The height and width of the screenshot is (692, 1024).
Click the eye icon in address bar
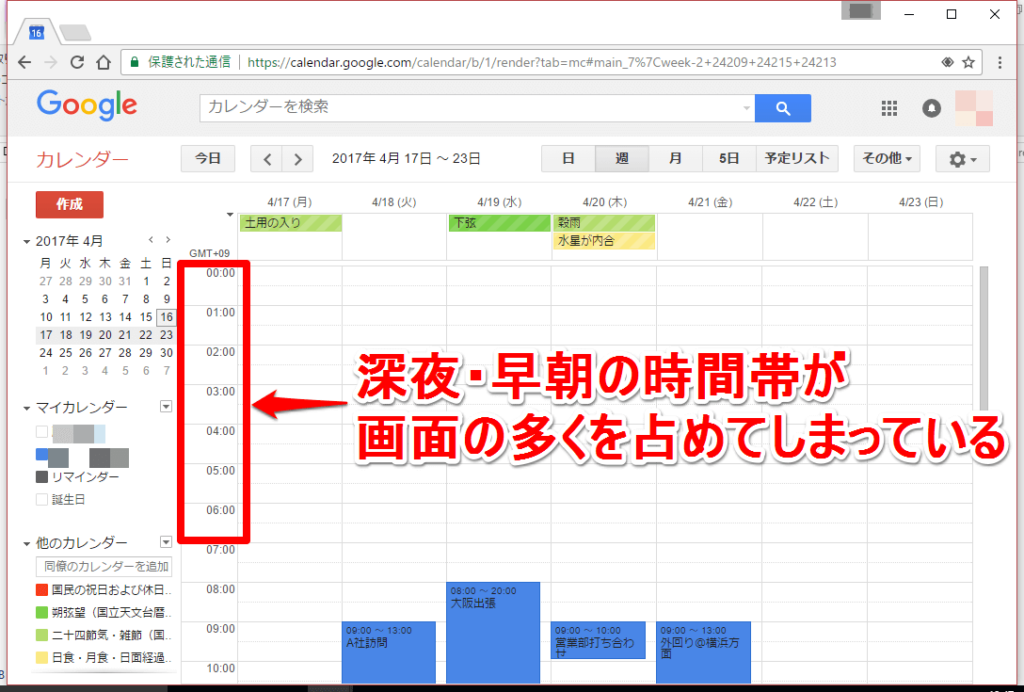tap(947, 62)
